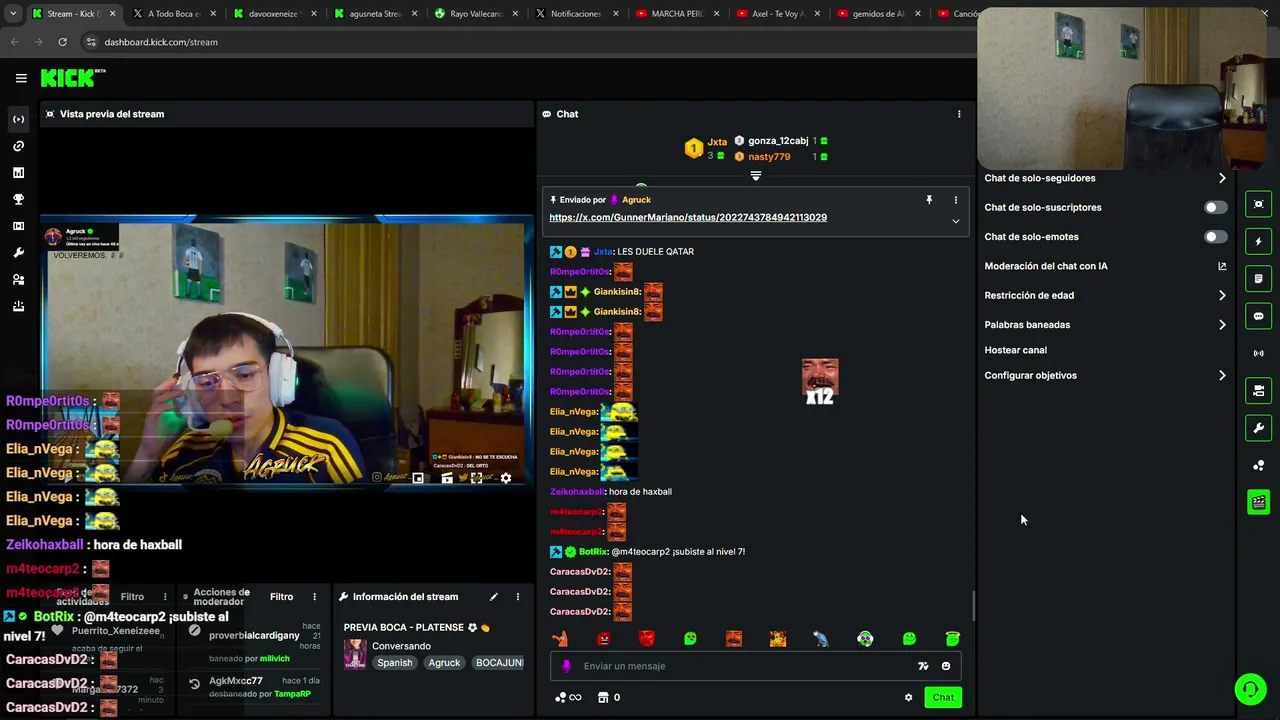Image resolution: width=1280 pixels, height=720 pixels.
Task: Switch to the Notificaciones X browser tab
Action: pos(576,14)
